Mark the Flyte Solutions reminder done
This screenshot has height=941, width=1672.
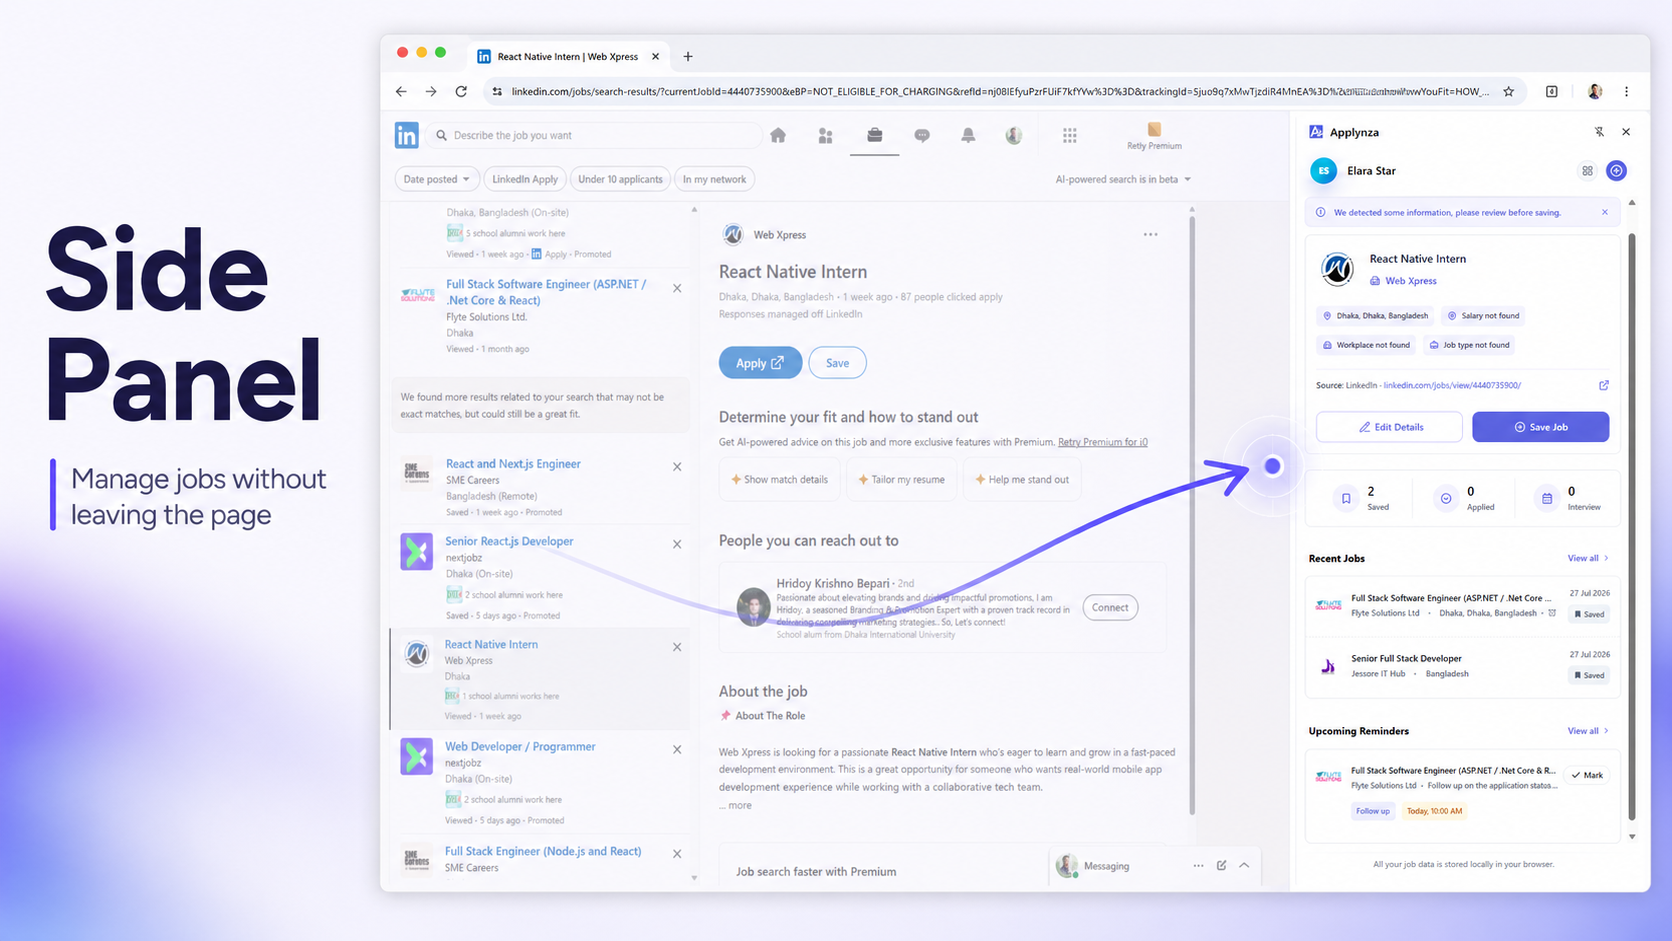[x=1587, y=775]
